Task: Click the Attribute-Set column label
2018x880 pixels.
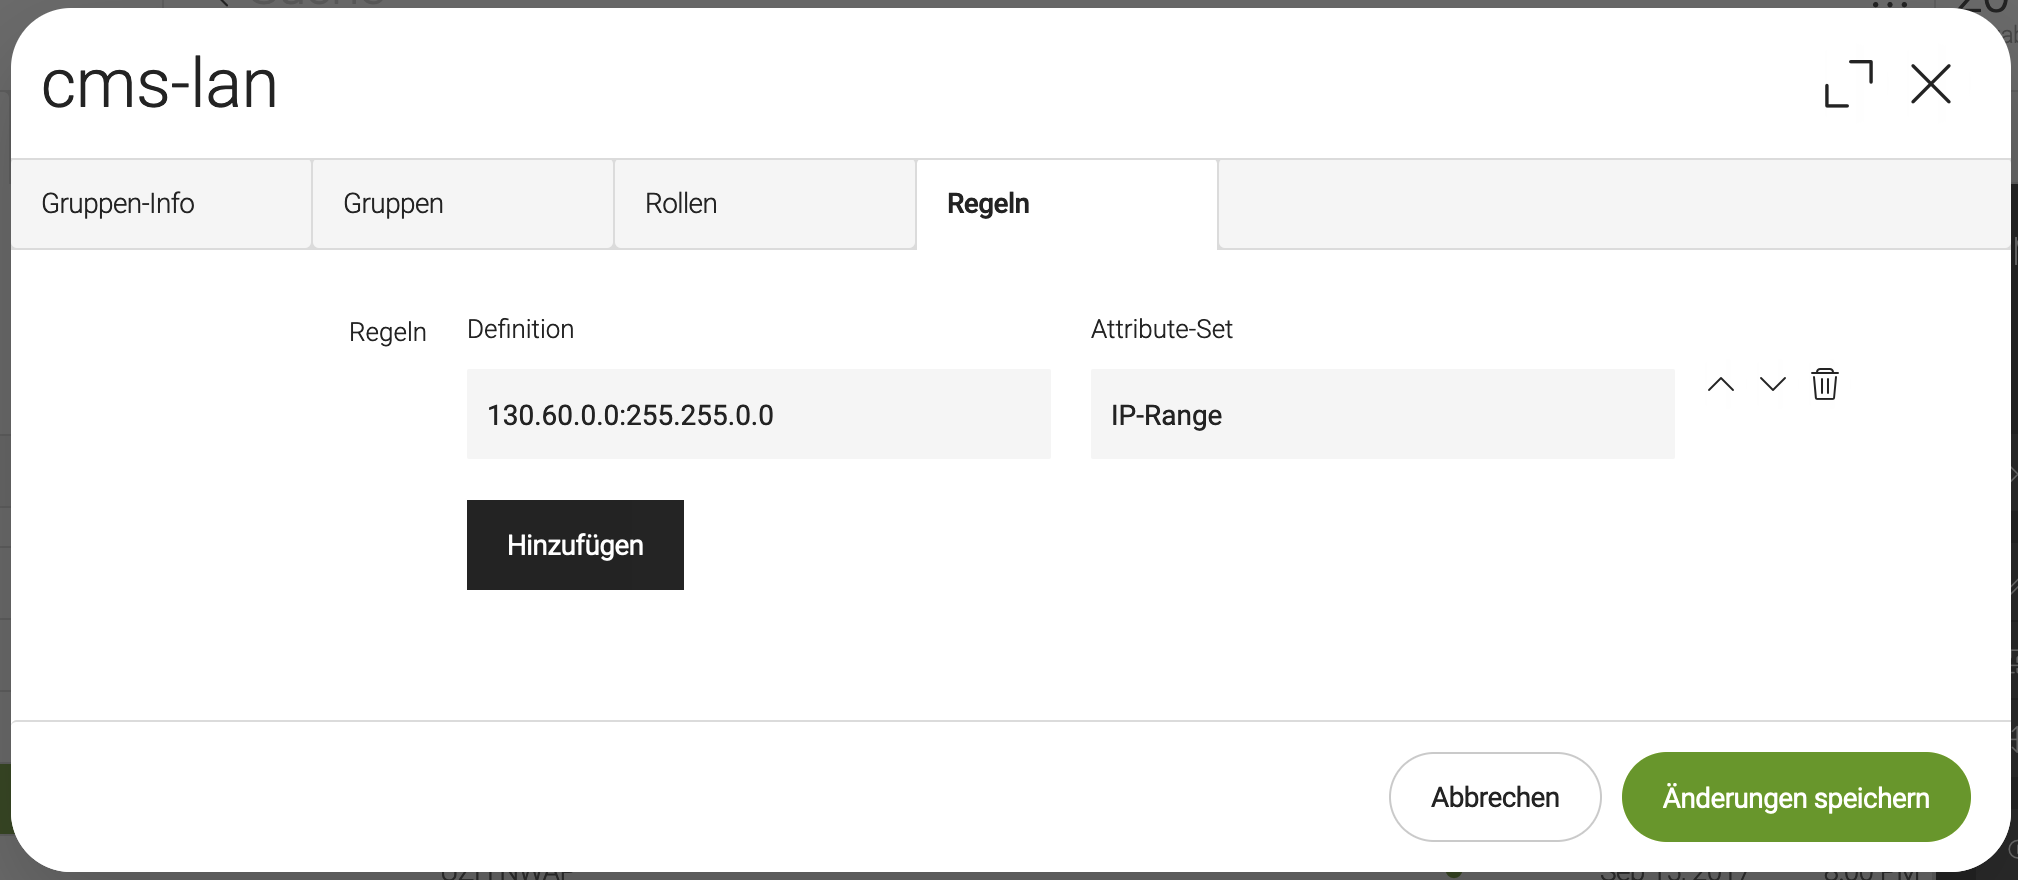Action: point(1161,329)
